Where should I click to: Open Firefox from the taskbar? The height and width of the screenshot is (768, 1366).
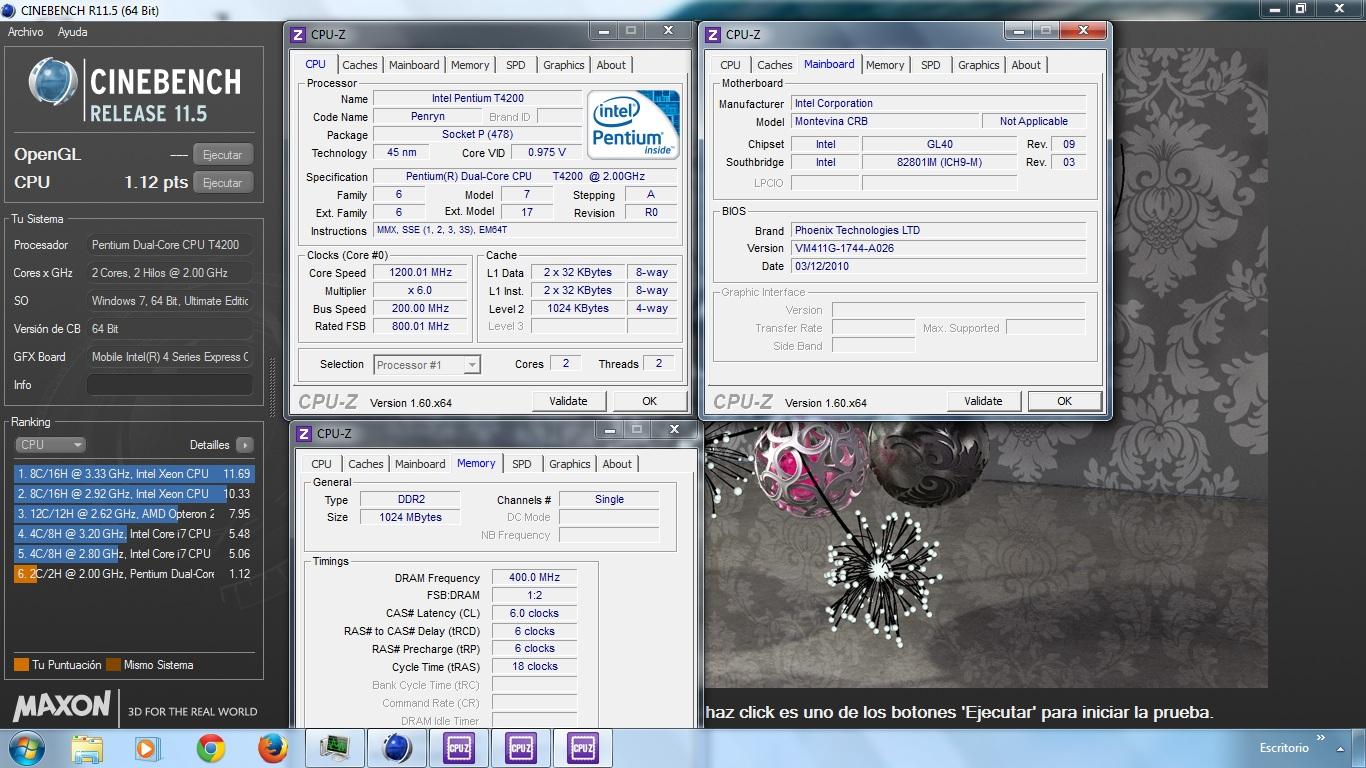[272, 748]
